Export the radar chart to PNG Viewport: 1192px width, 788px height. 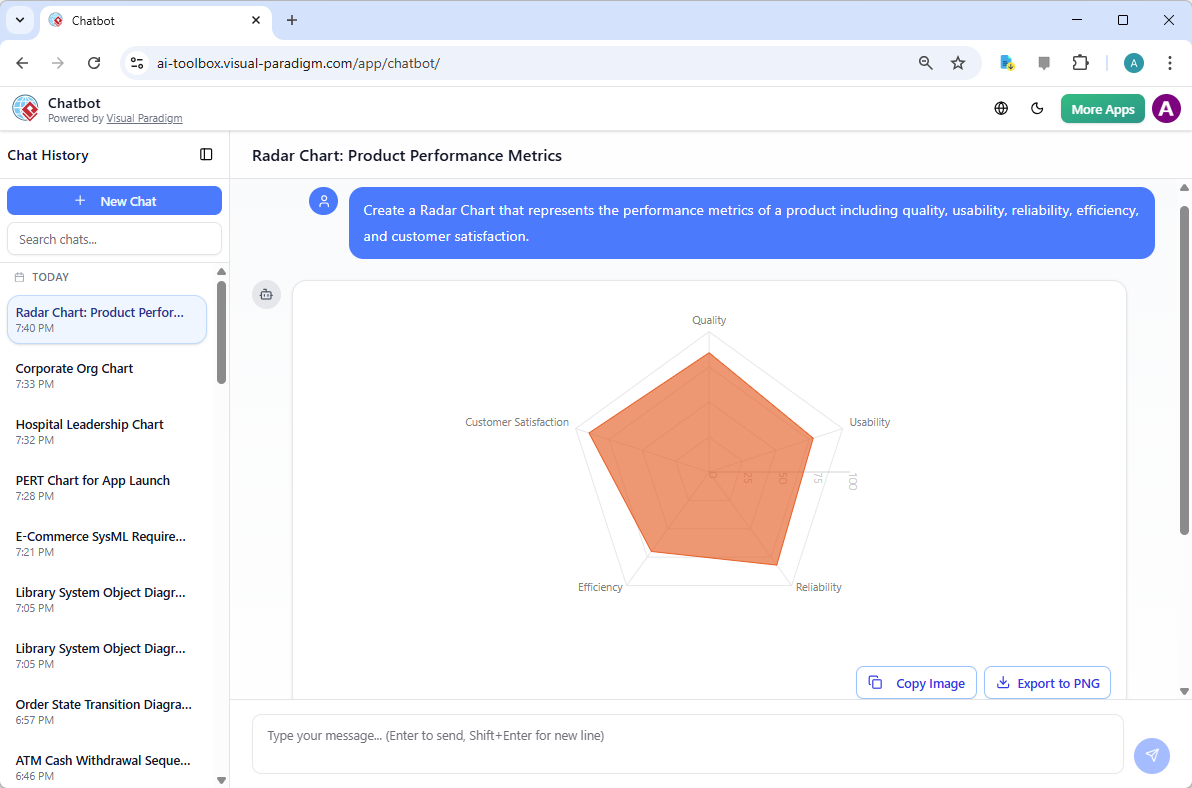click(1047, 682)
